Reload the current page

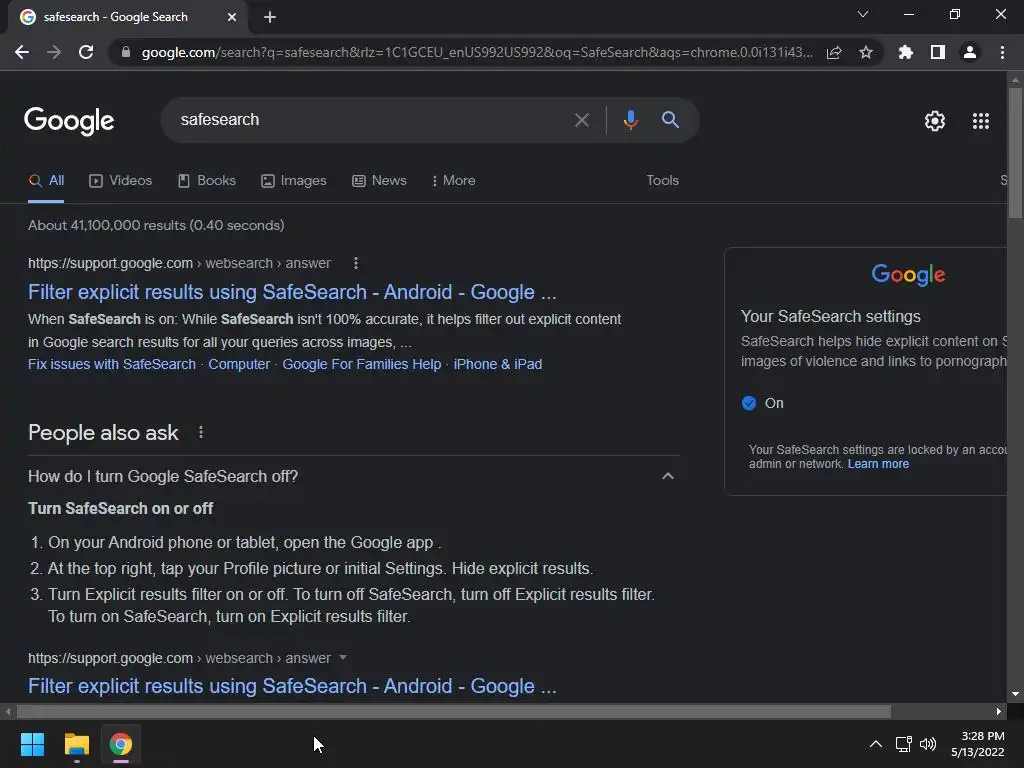click(x=86, y=52)
